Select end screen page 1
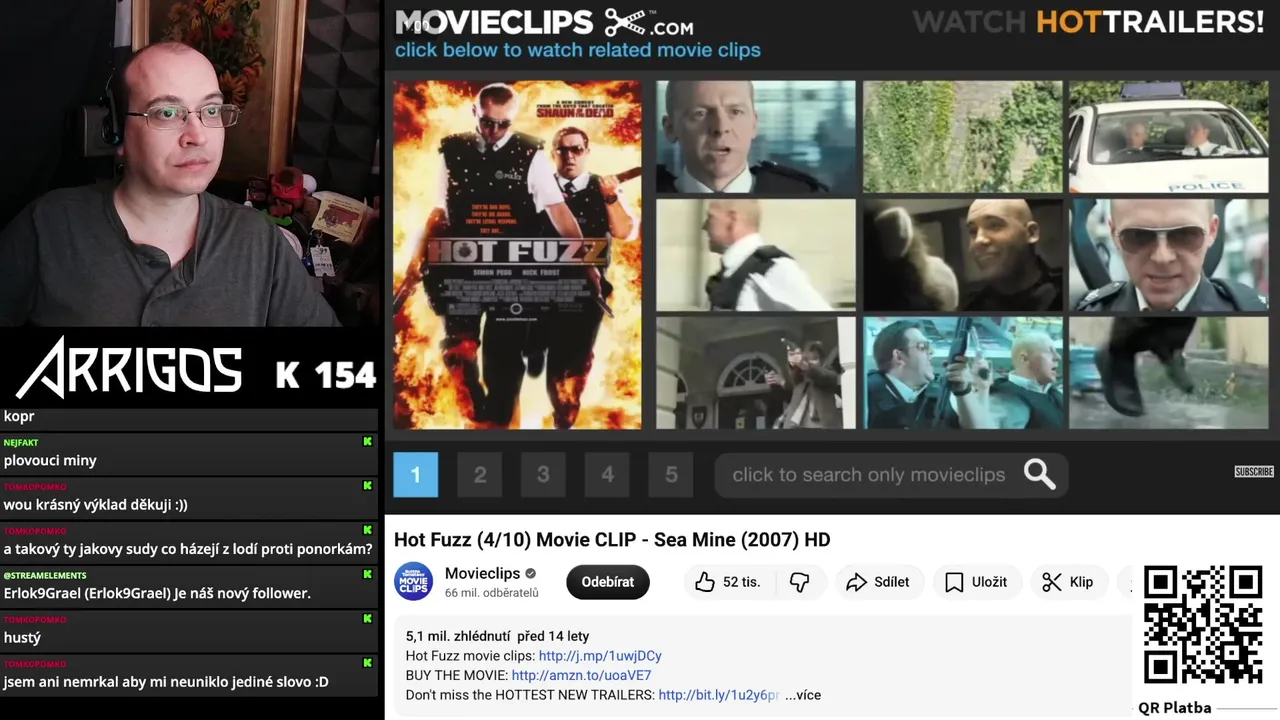This screenshot has height=720, width=1280. pyautogui.click(x=416, y=475)
